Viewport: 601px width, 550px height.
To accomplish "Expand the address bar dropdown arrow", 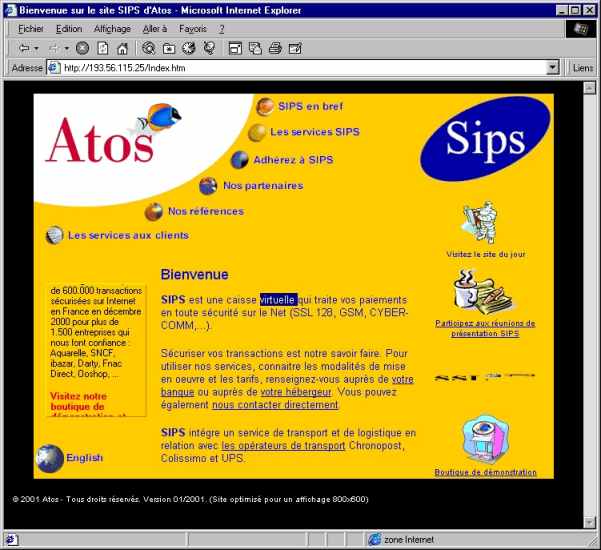I will pos(552,68).
